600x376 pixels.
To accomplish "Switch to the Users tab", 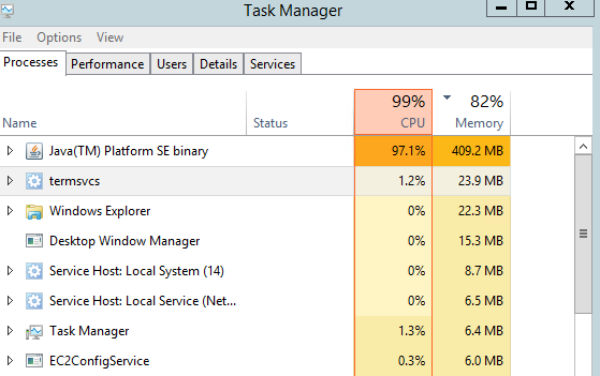I will point(172,64).
